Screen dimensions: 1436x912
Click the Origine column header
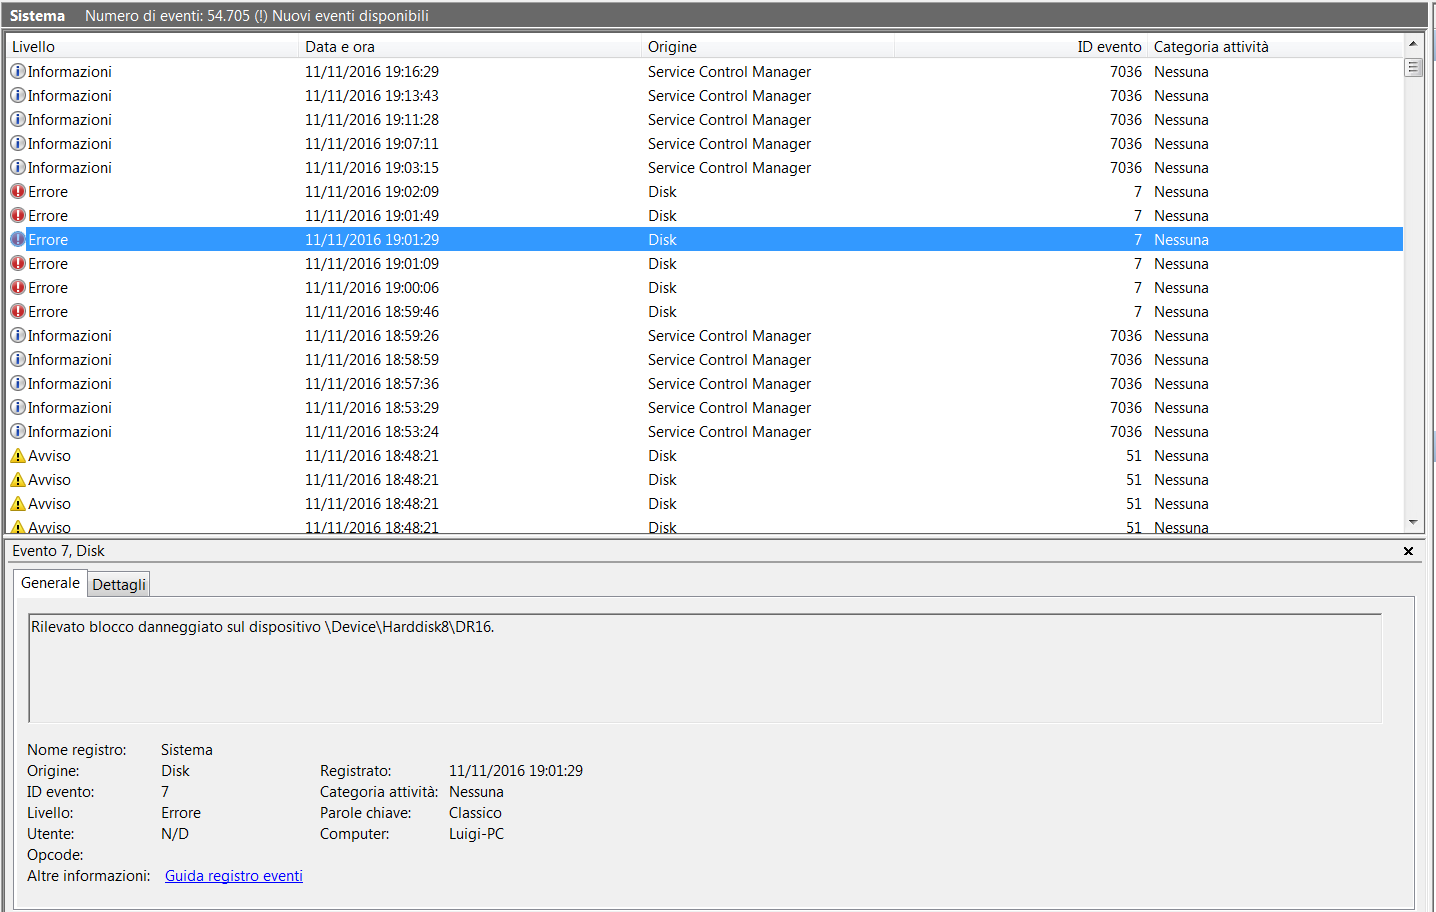[765, 47]
